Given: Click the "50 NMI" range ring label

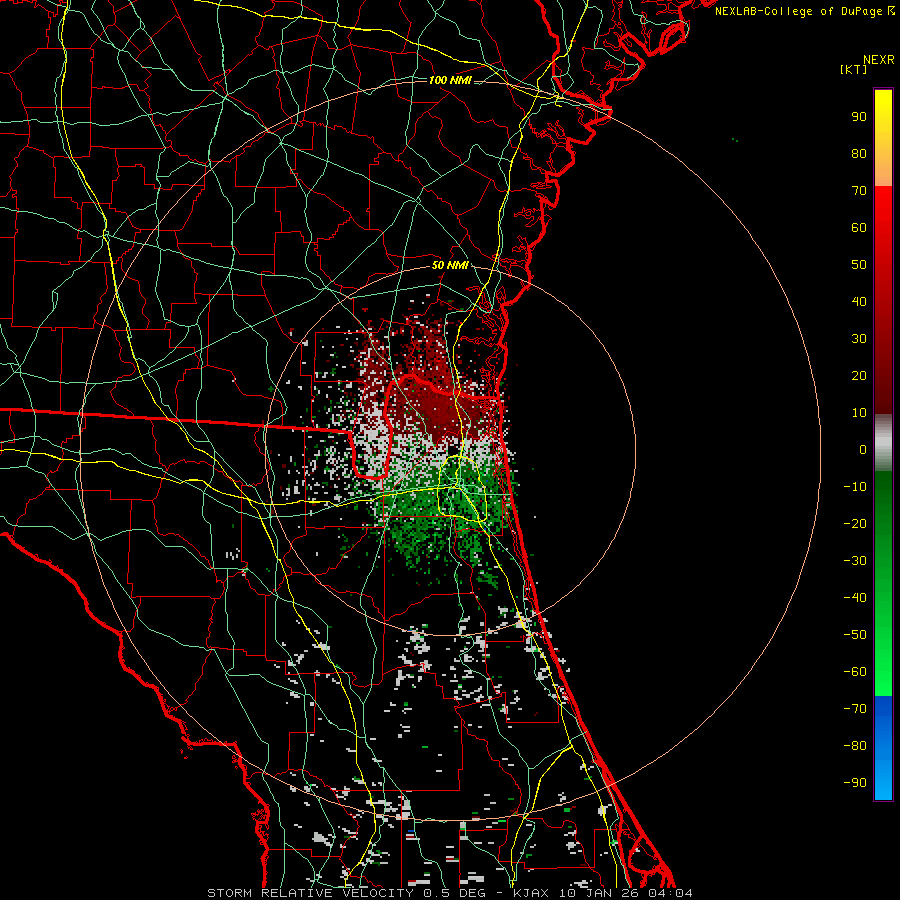Looking at the screenshot, I should [x=450, y=265].
